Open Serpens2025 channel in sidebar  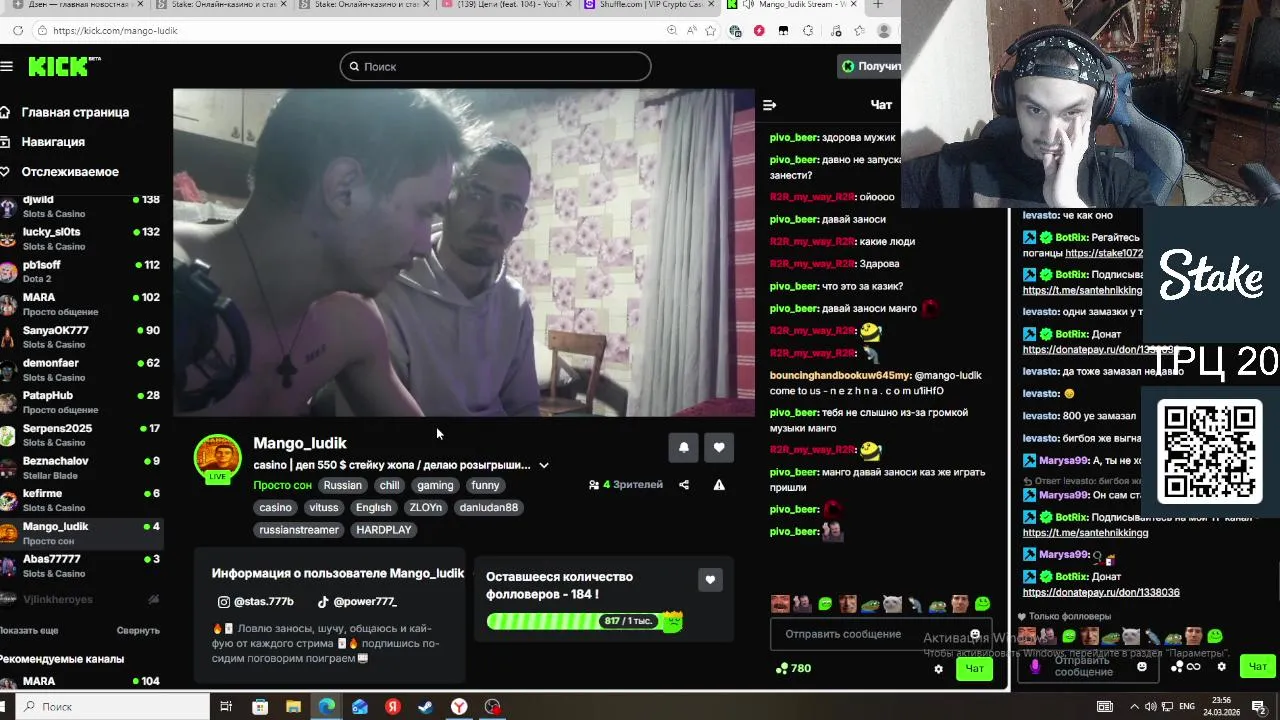(x=80, y=435)
